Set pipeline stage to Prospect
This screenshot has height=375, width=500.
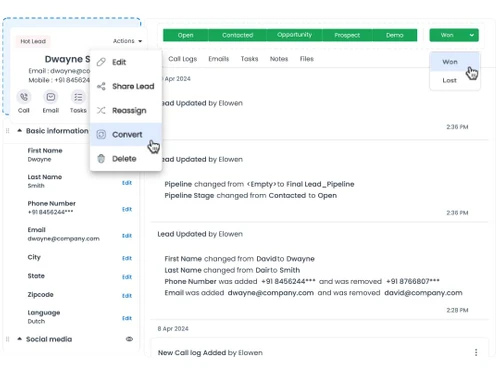(347, 35)
